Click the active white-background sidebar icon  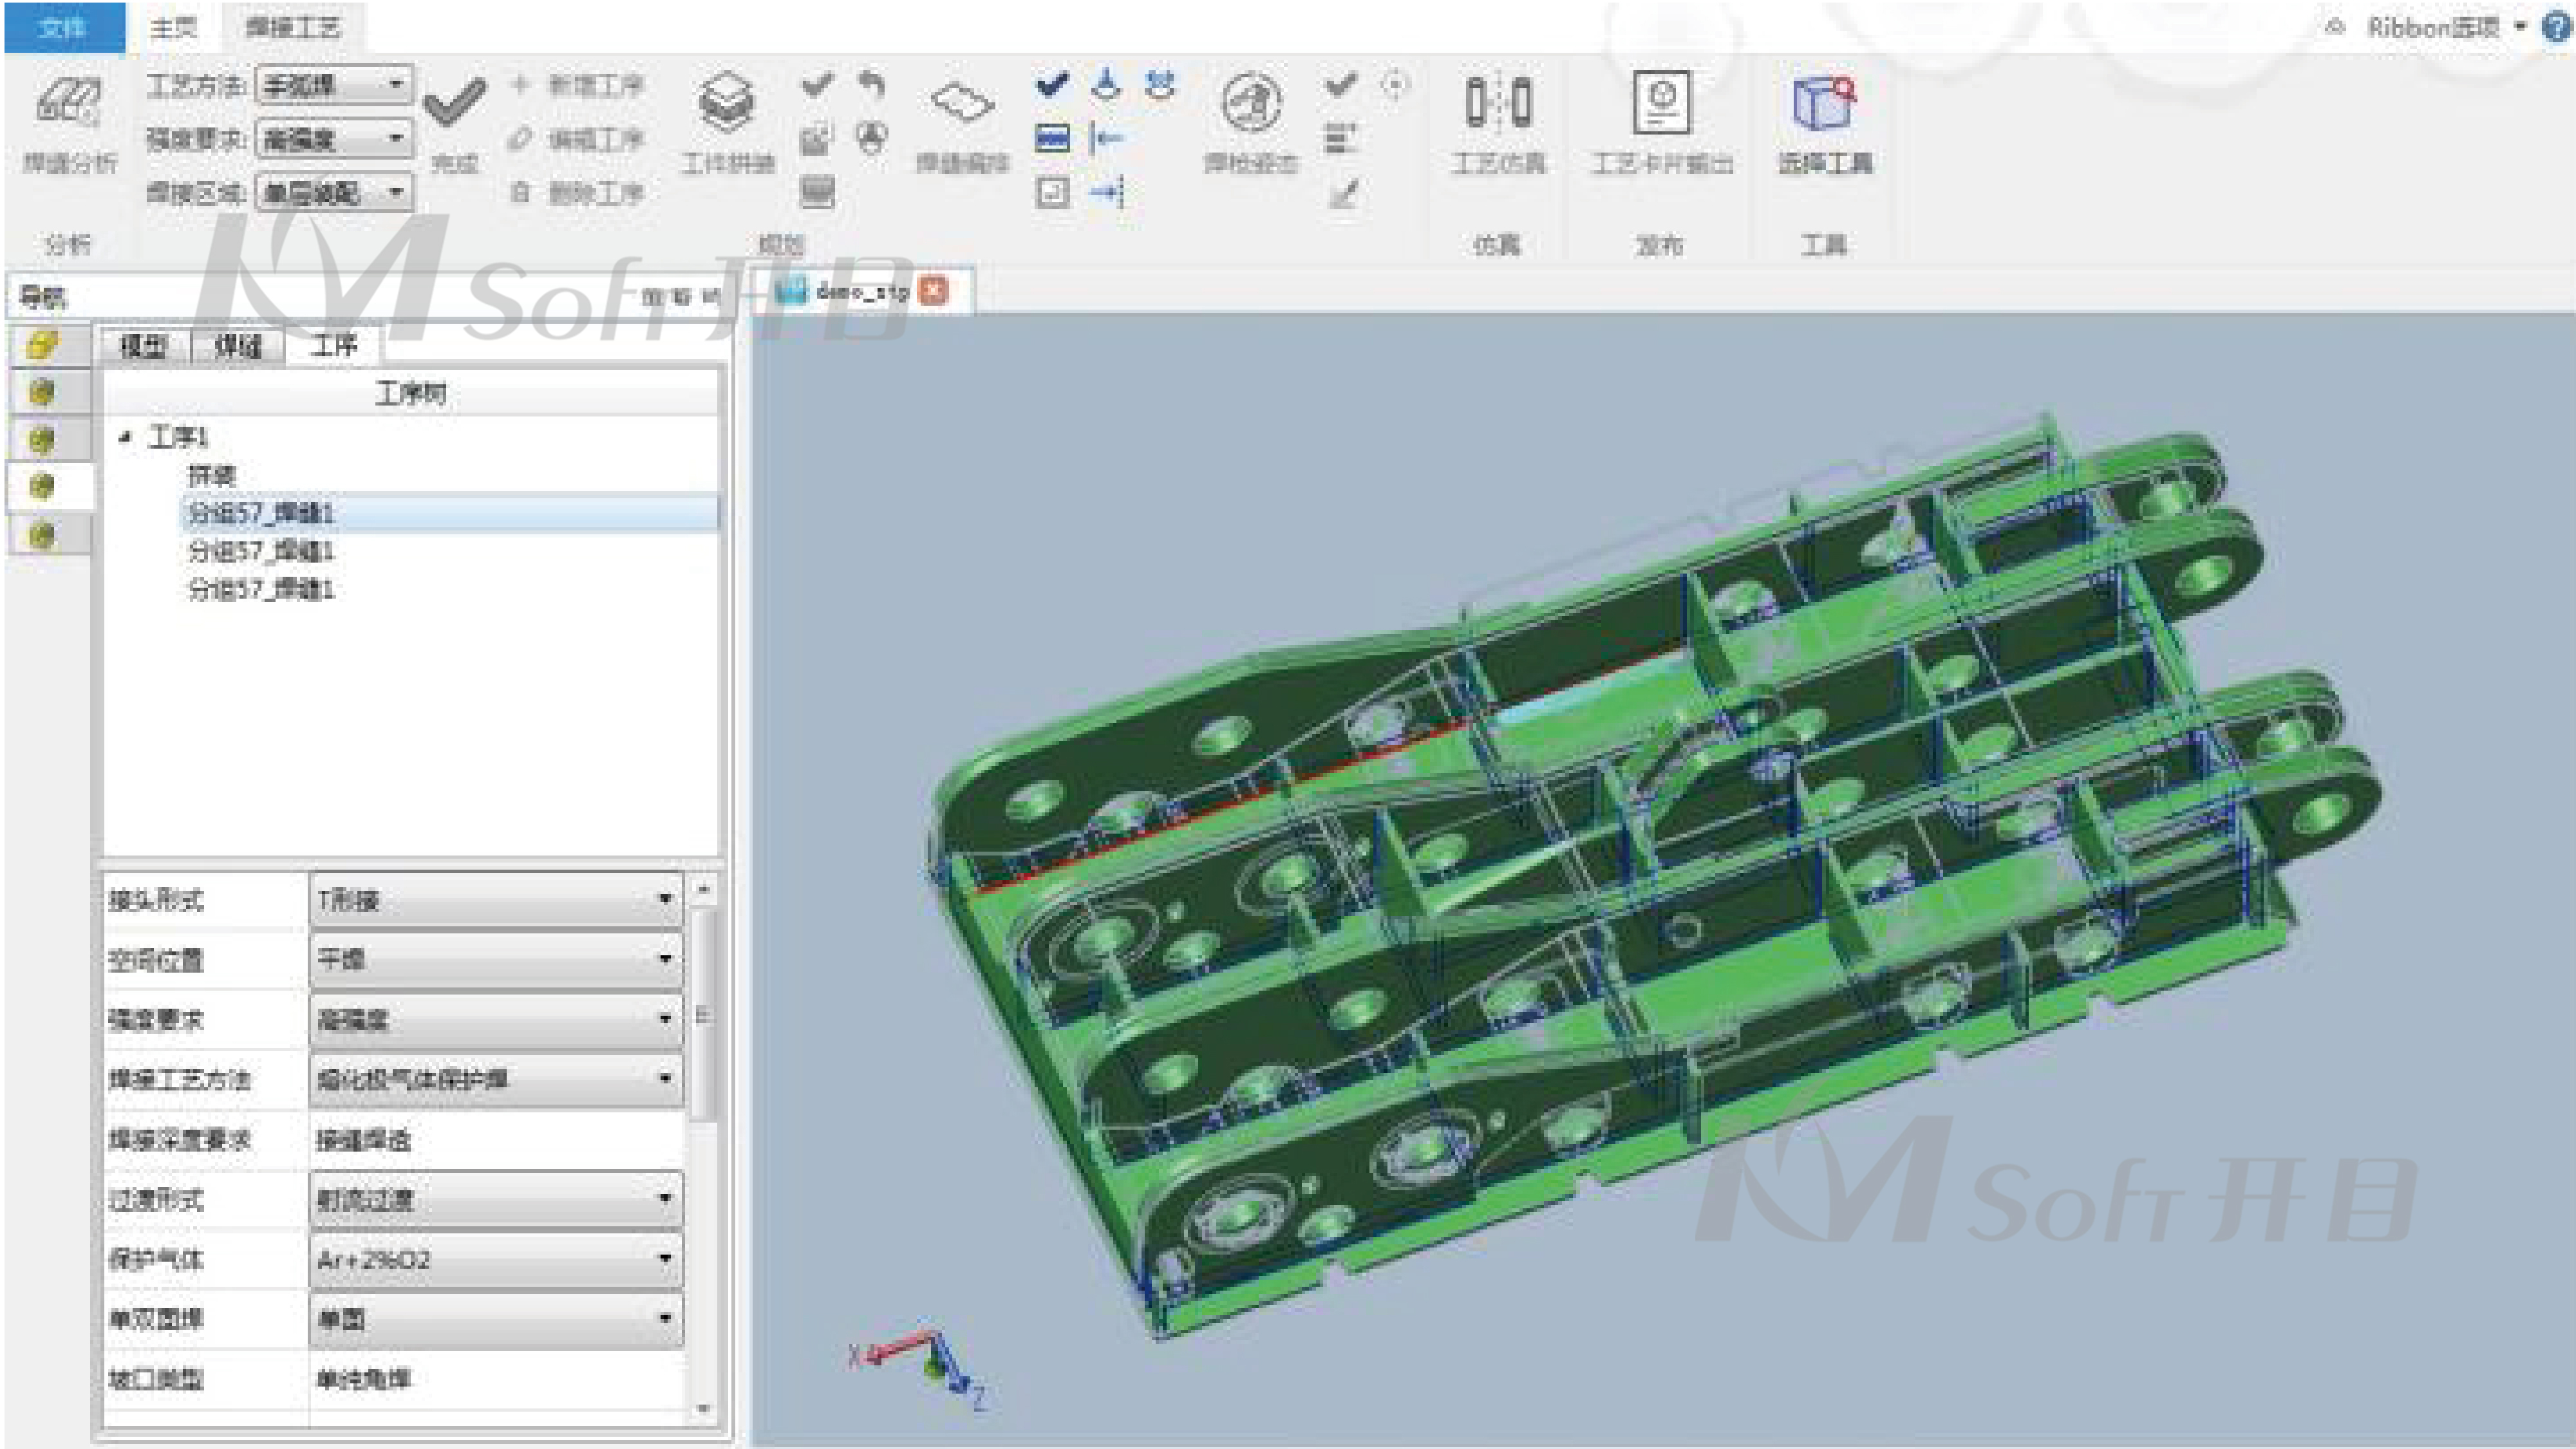coord(43,486)
